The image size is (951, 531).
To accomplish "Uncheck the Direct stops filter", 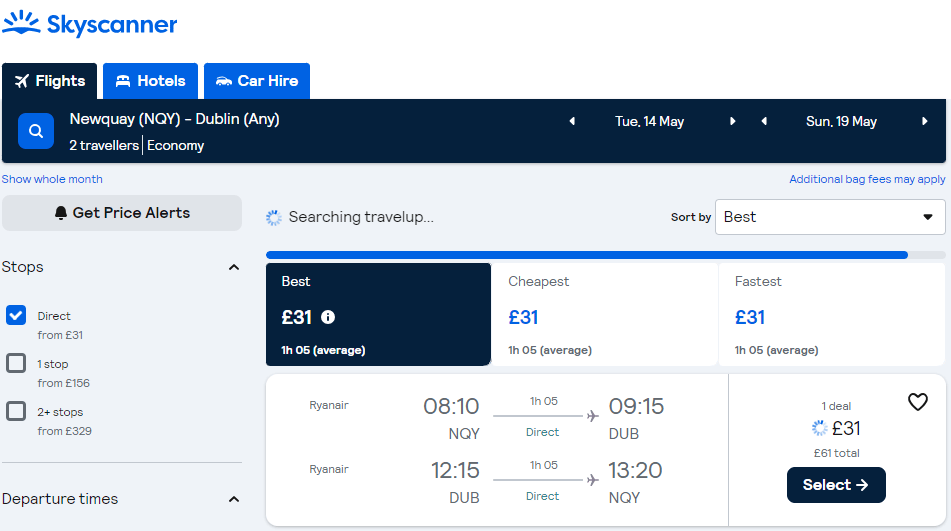I will tap(16, 315).
